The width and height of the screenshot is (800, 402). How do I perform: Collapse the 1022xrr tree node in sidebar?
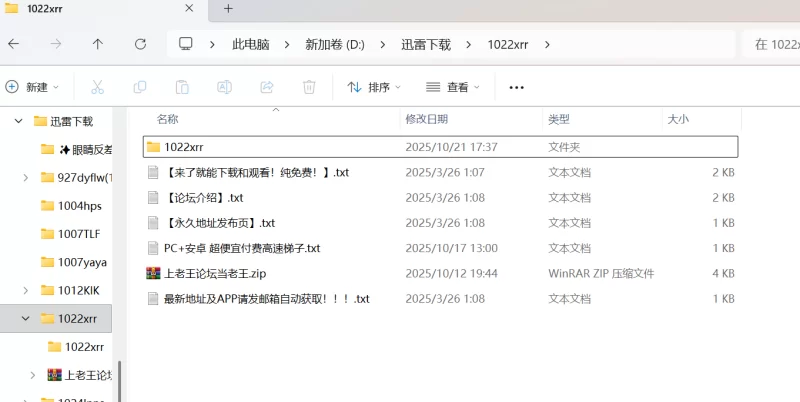(x=26, y=318)
